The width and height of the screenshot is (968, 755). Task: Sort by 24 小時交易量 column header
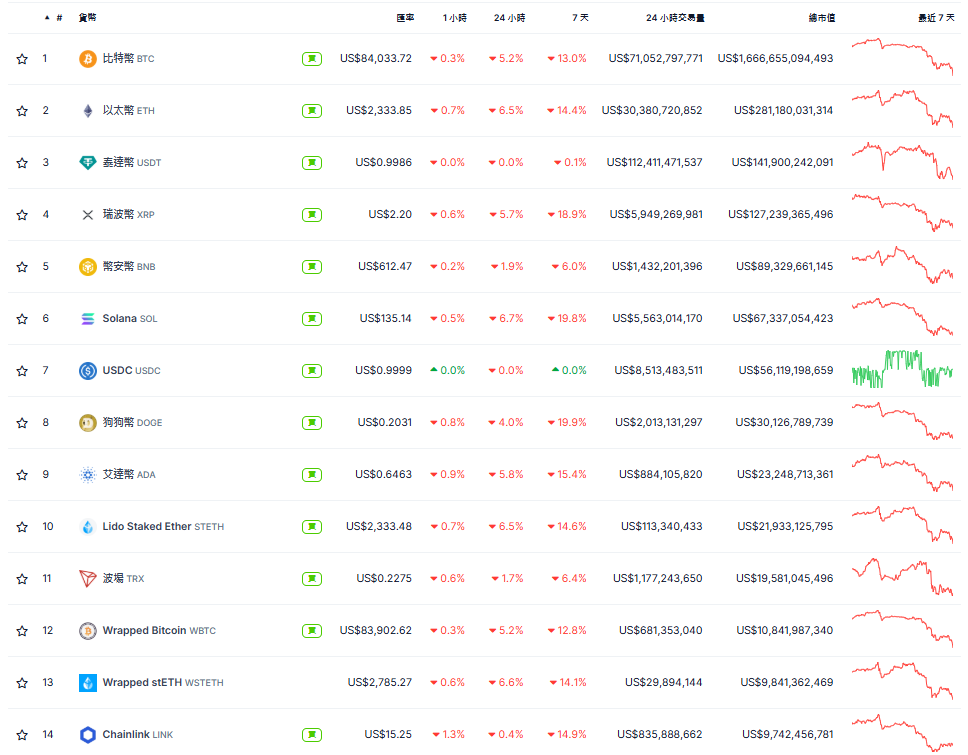coord(675,18)
